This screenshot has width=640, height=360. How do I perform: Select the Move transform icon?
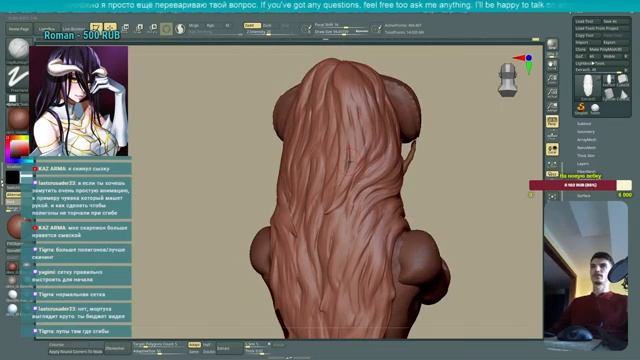click(x=125, y=28)
